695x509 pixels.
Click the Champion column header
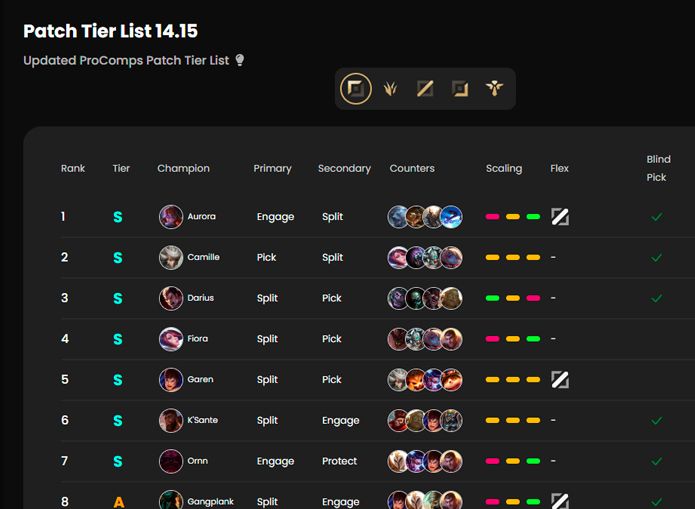(183, 169)
